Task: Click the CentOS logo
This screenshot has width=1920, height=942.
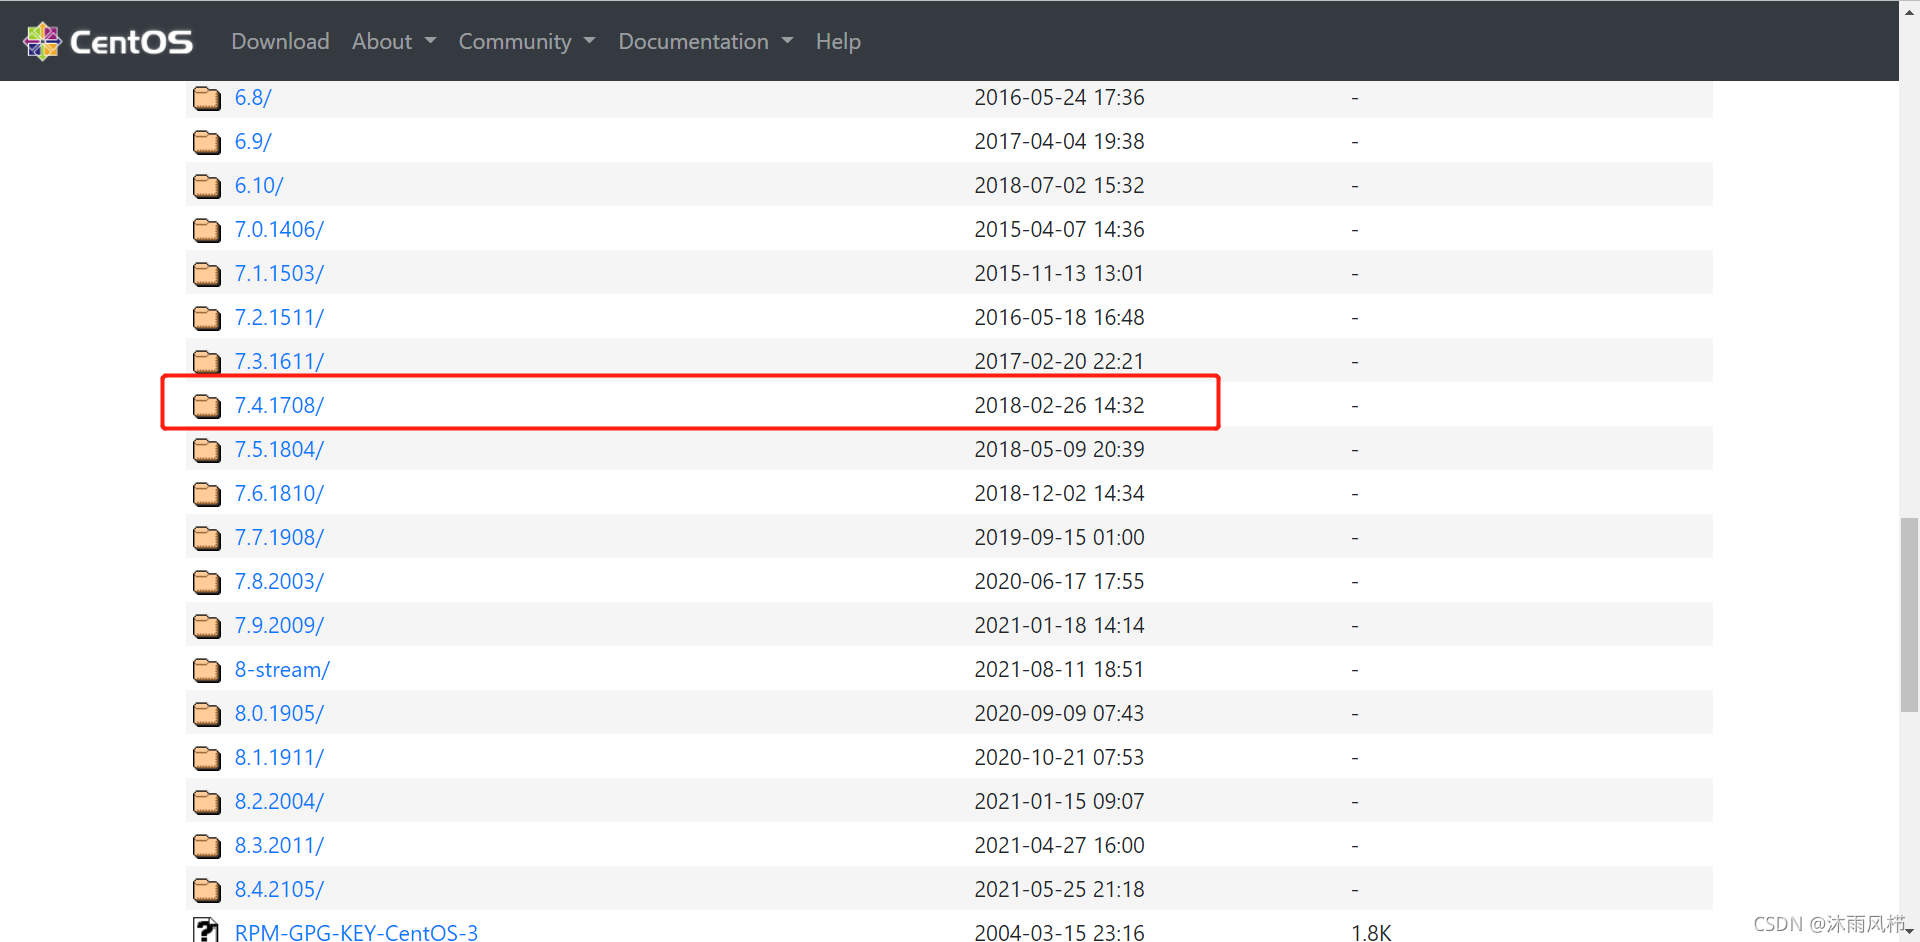Action: click(107, 41)
